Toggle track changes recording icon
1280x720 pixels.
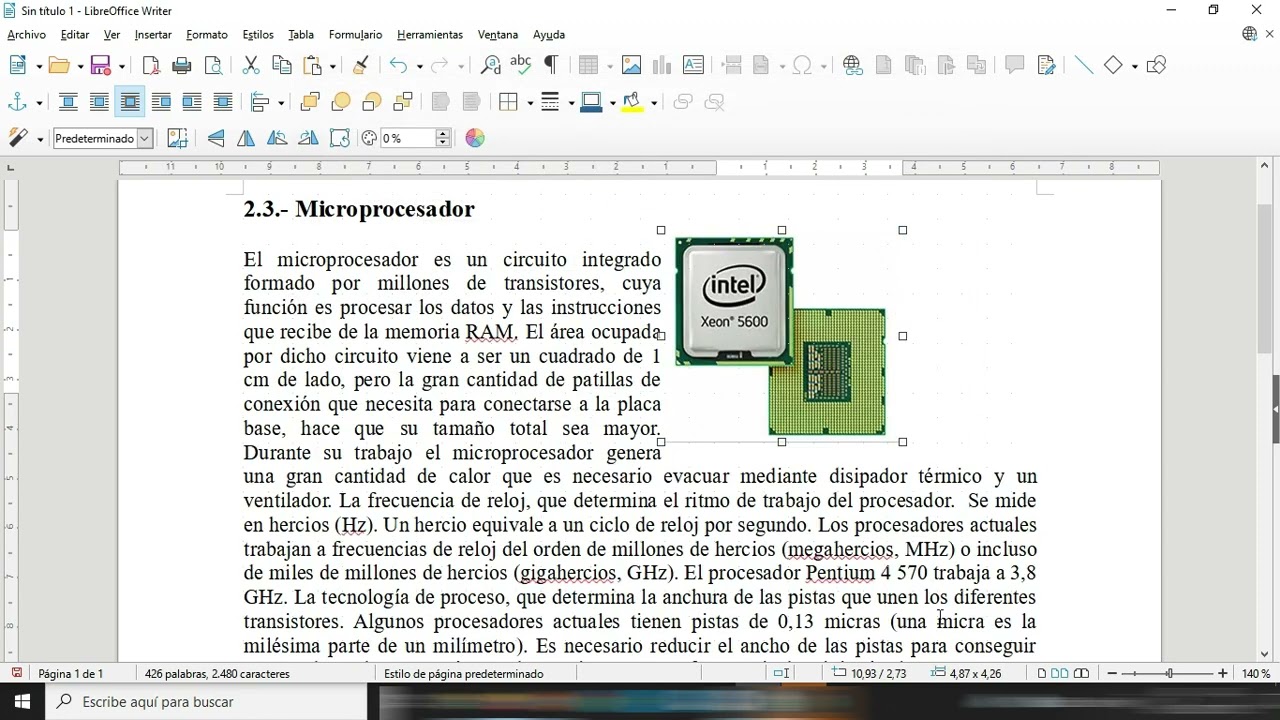pyautogui.click(x=1046, y=65)
